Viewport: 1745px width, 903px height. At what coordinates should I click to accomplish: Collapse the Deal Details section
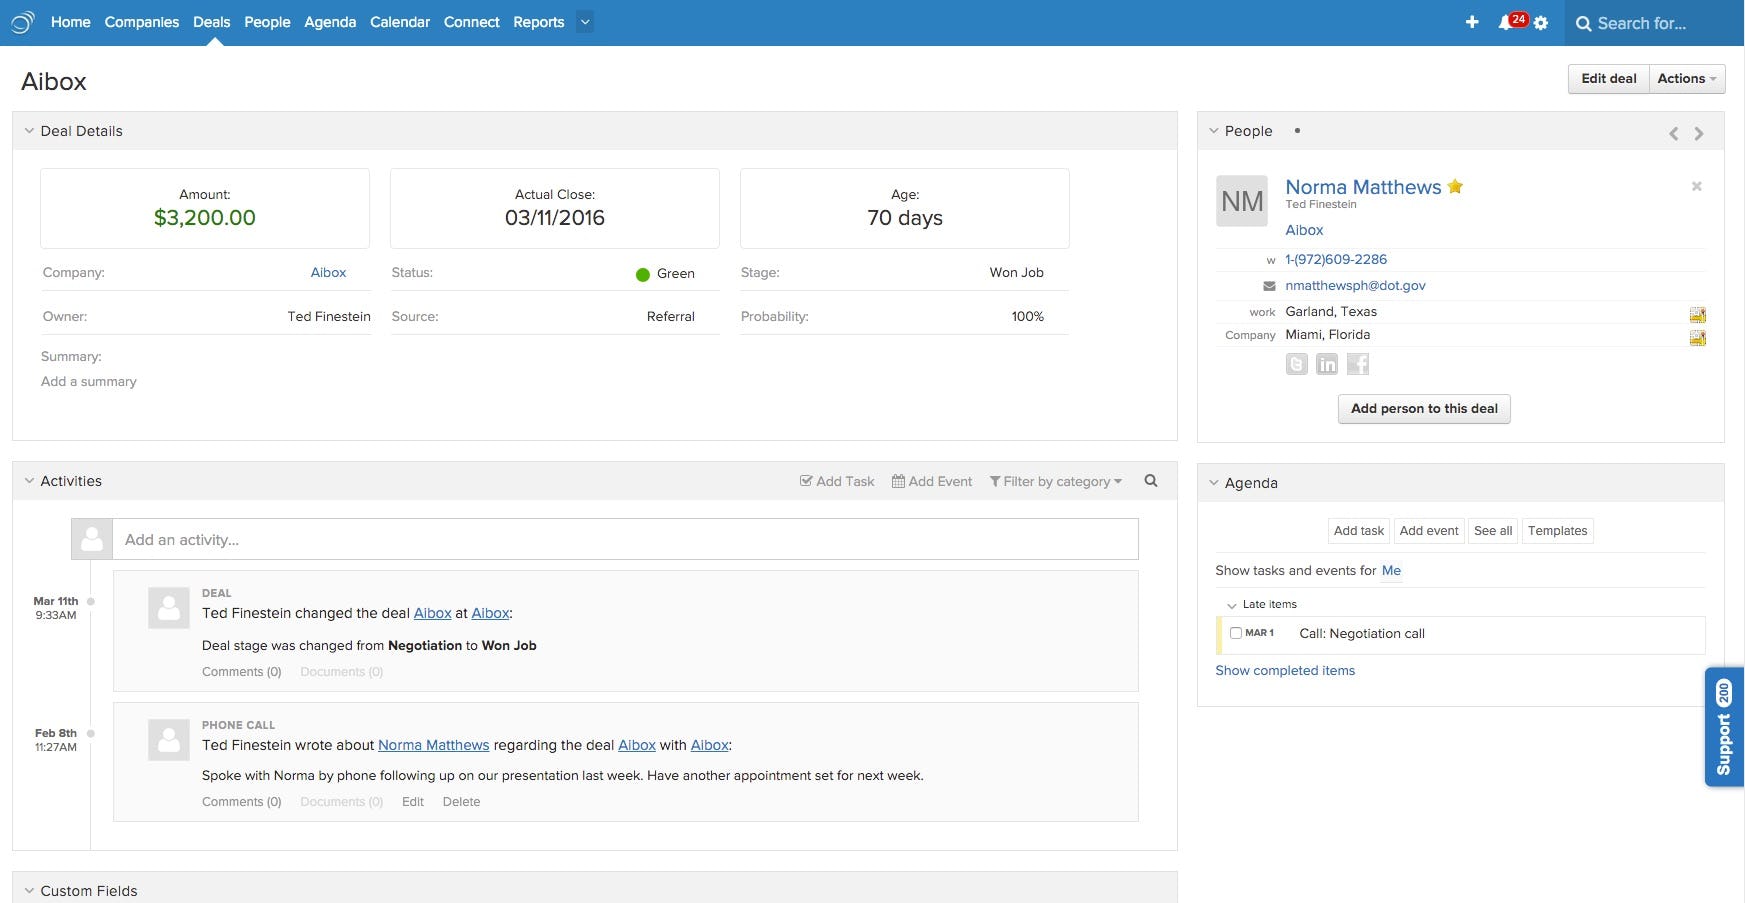click(x=29, y=131)
